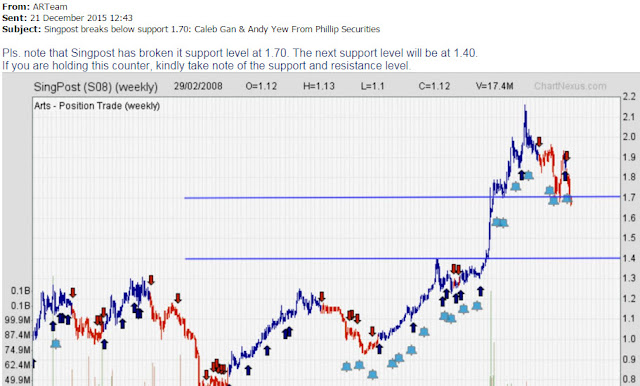640x386 pixels.
Task: Click the 1.7 price axis label
Action: pos(629,198)
